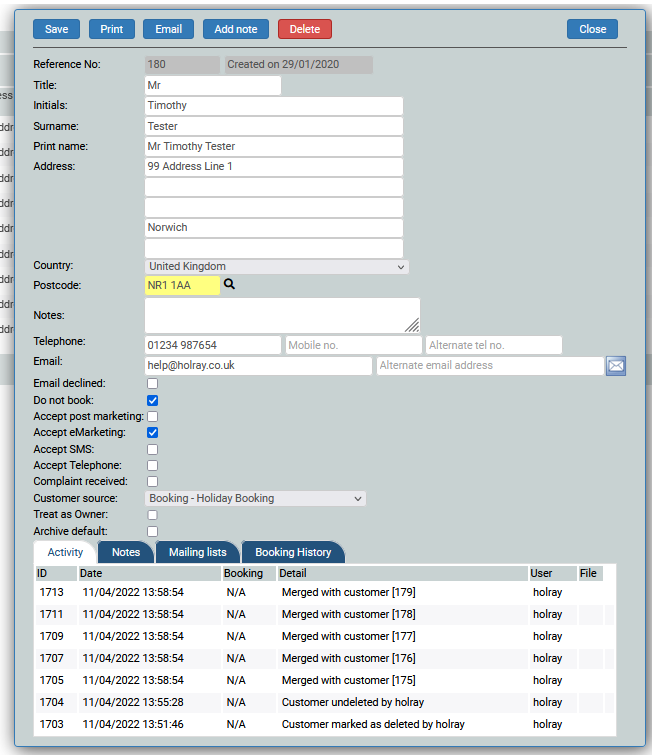Select the Notes tab
The height and width of the screenshot is (755, 652).
coord(126,552)
